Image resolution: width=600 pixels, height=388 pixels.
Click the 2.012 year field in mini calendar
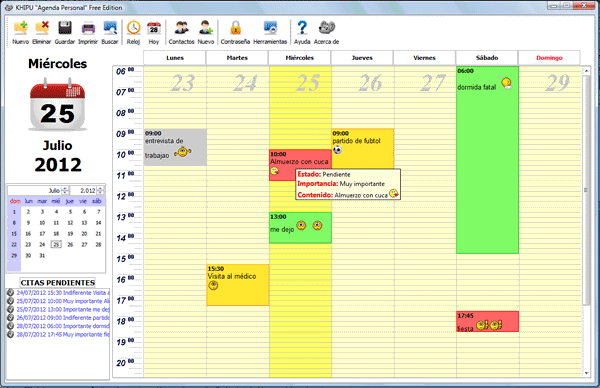coord(83,190)
